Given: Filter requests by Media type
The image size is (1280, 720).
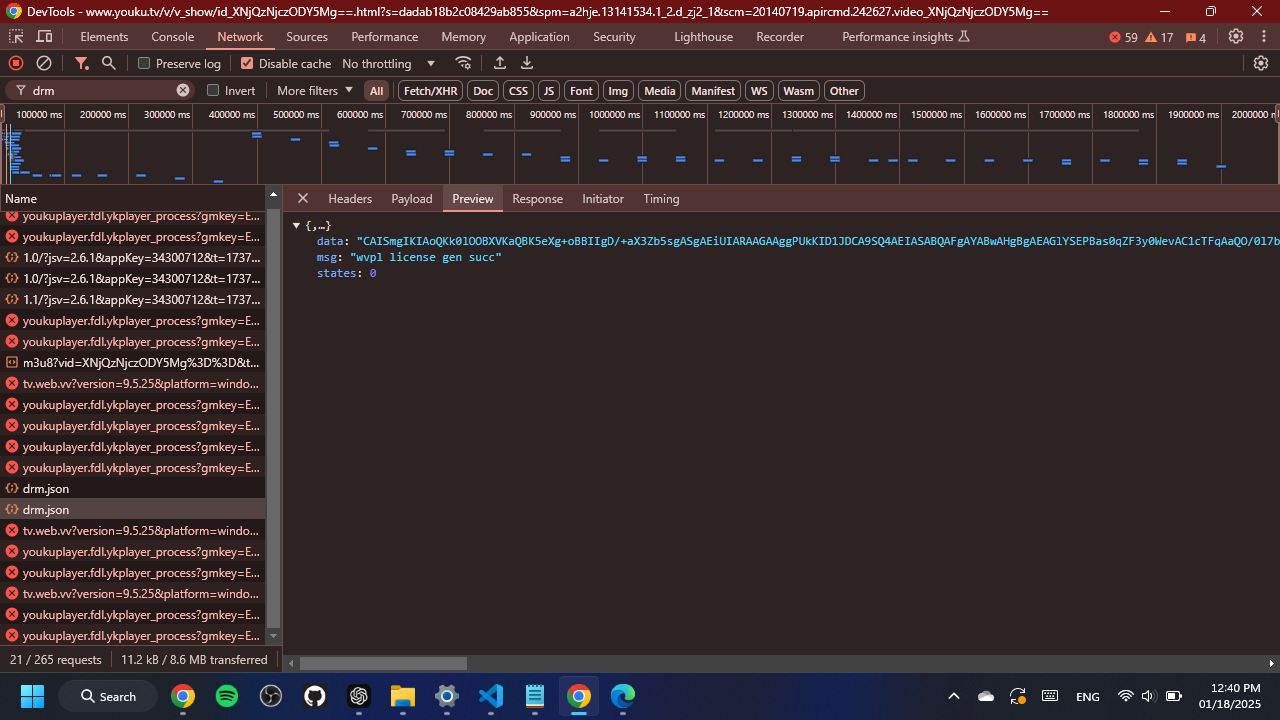Looking at the screenshot, I should click(x=660, y=91).
